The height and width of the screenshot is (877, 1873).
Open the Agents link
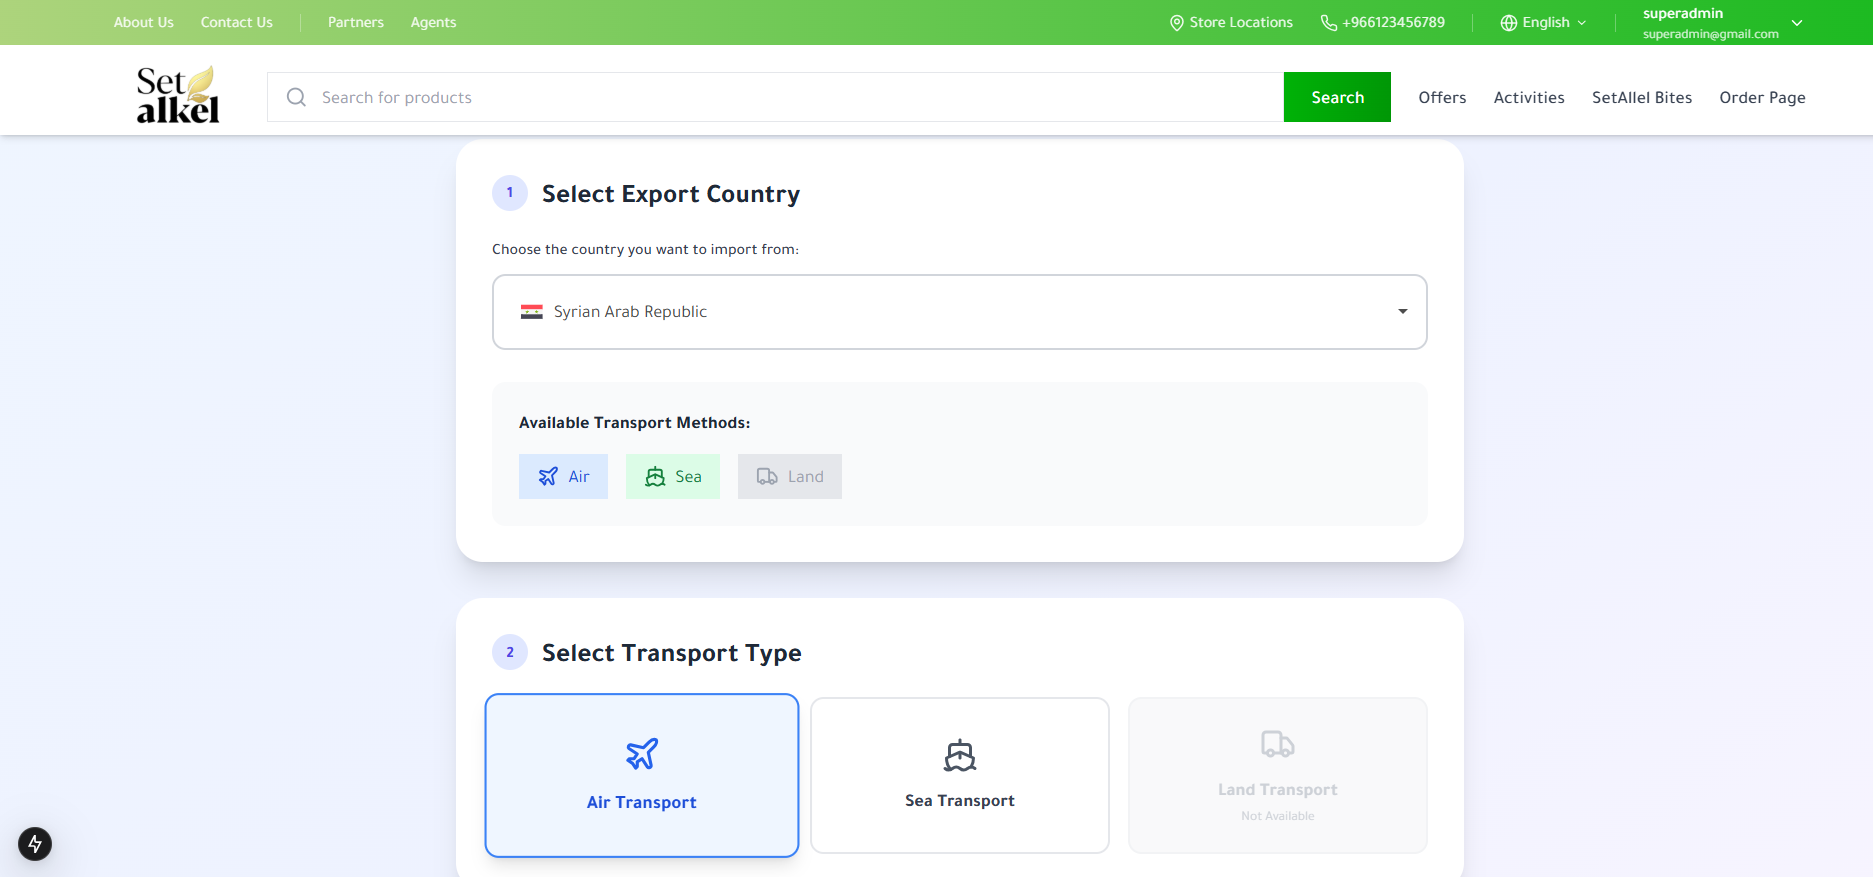(x=433, y=22)
